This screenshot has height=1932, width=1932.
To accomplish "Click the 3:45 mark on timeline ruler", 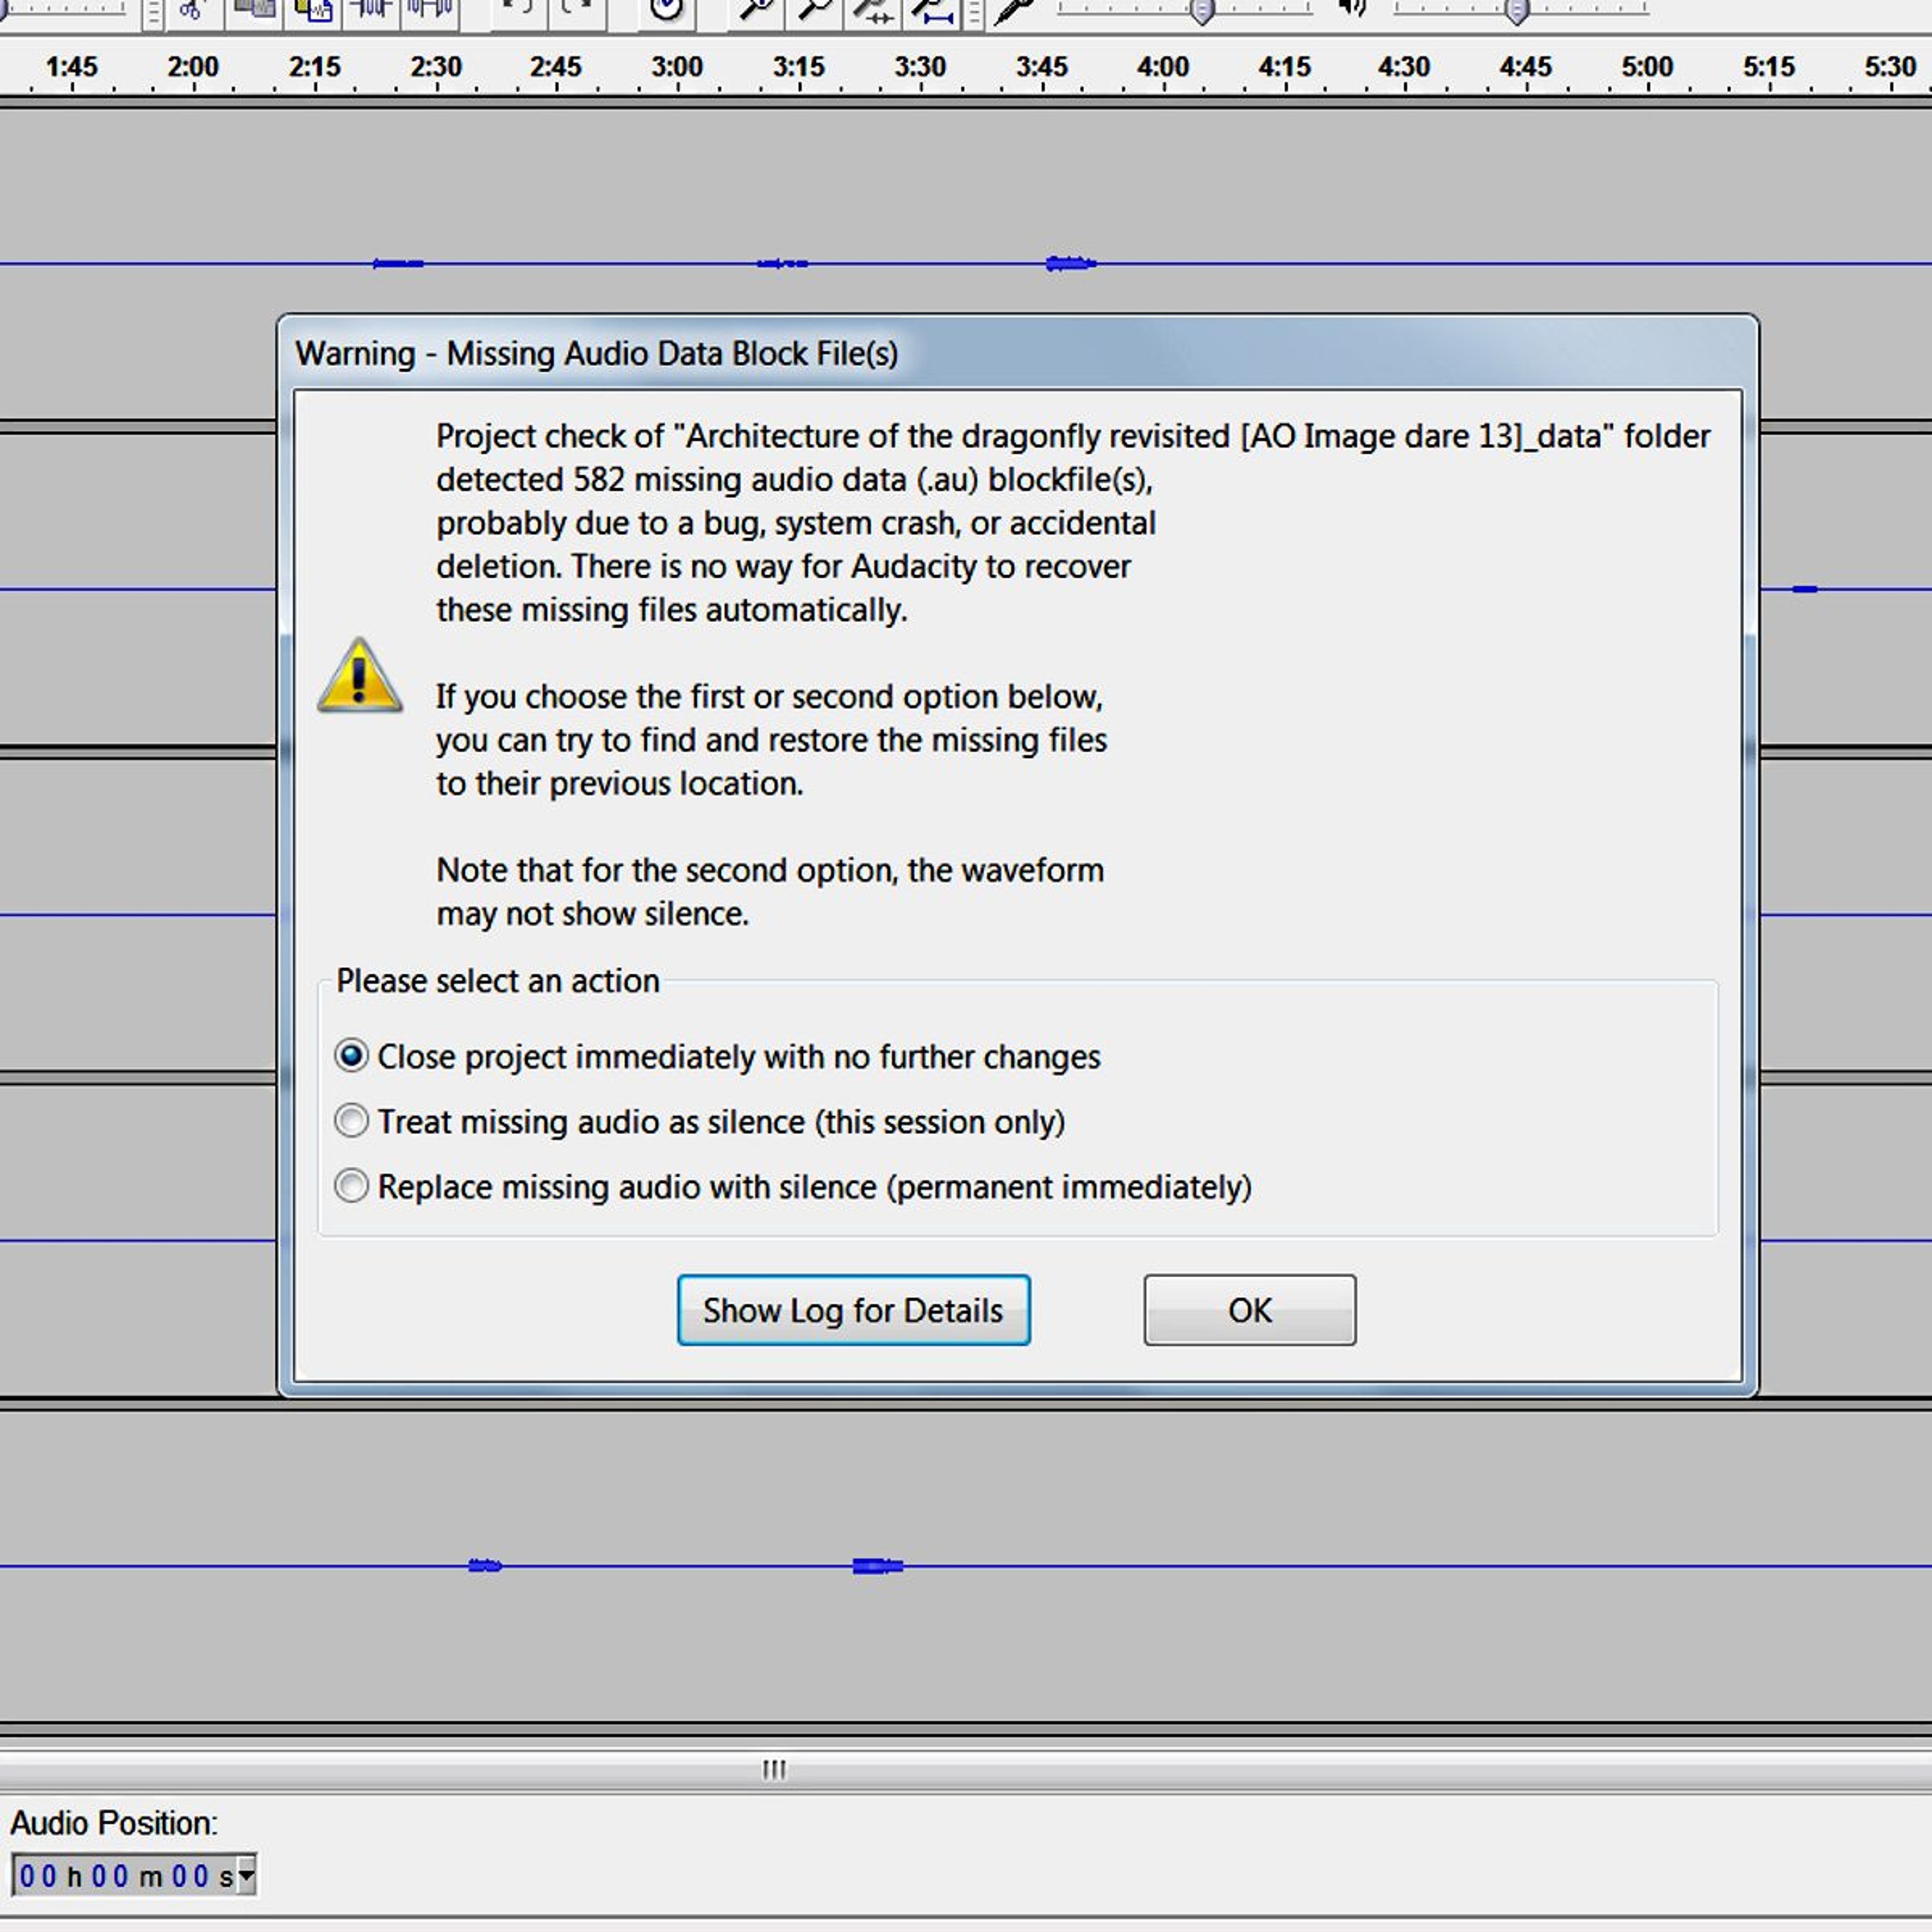I will tap(1042, 67).
